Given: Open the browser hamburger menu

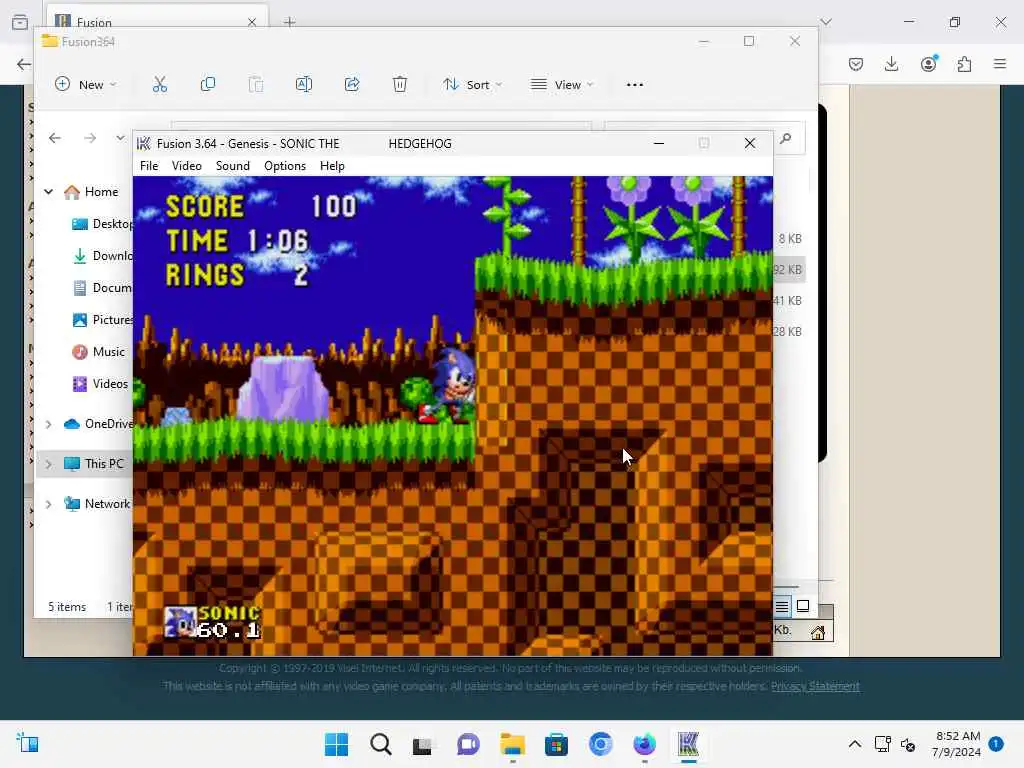Looking at the screenshot, I should point(1000,64).
